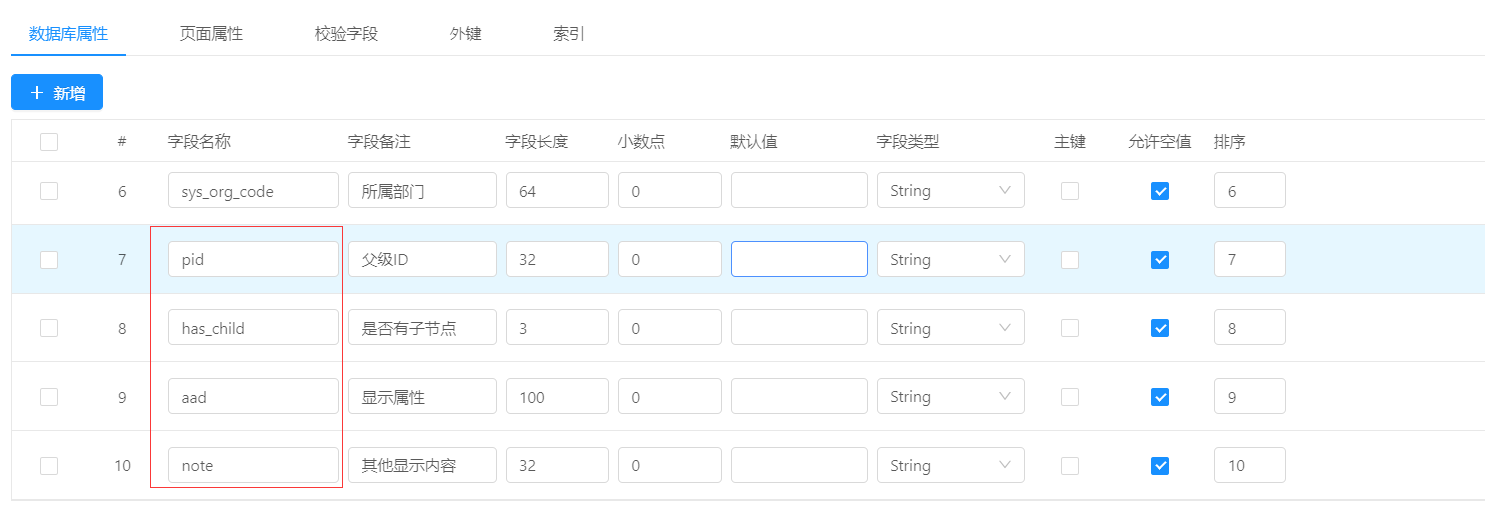Expand the String type dropdown in aad row

click(x=951, y=397)
